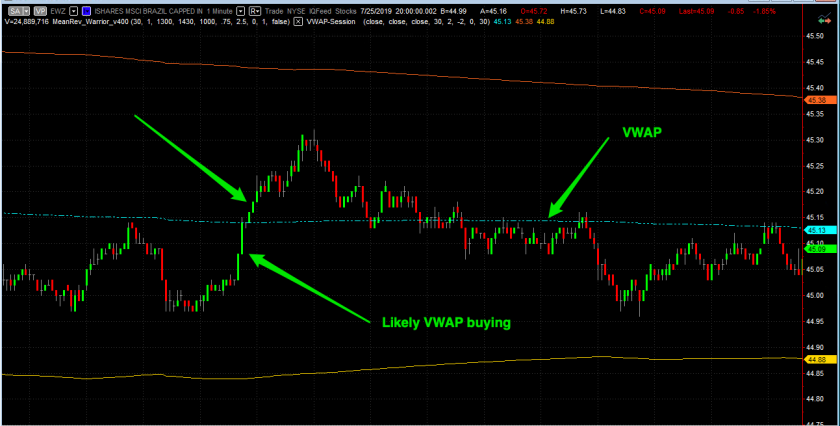Click the blue color box in header

[x=86, y=11]
